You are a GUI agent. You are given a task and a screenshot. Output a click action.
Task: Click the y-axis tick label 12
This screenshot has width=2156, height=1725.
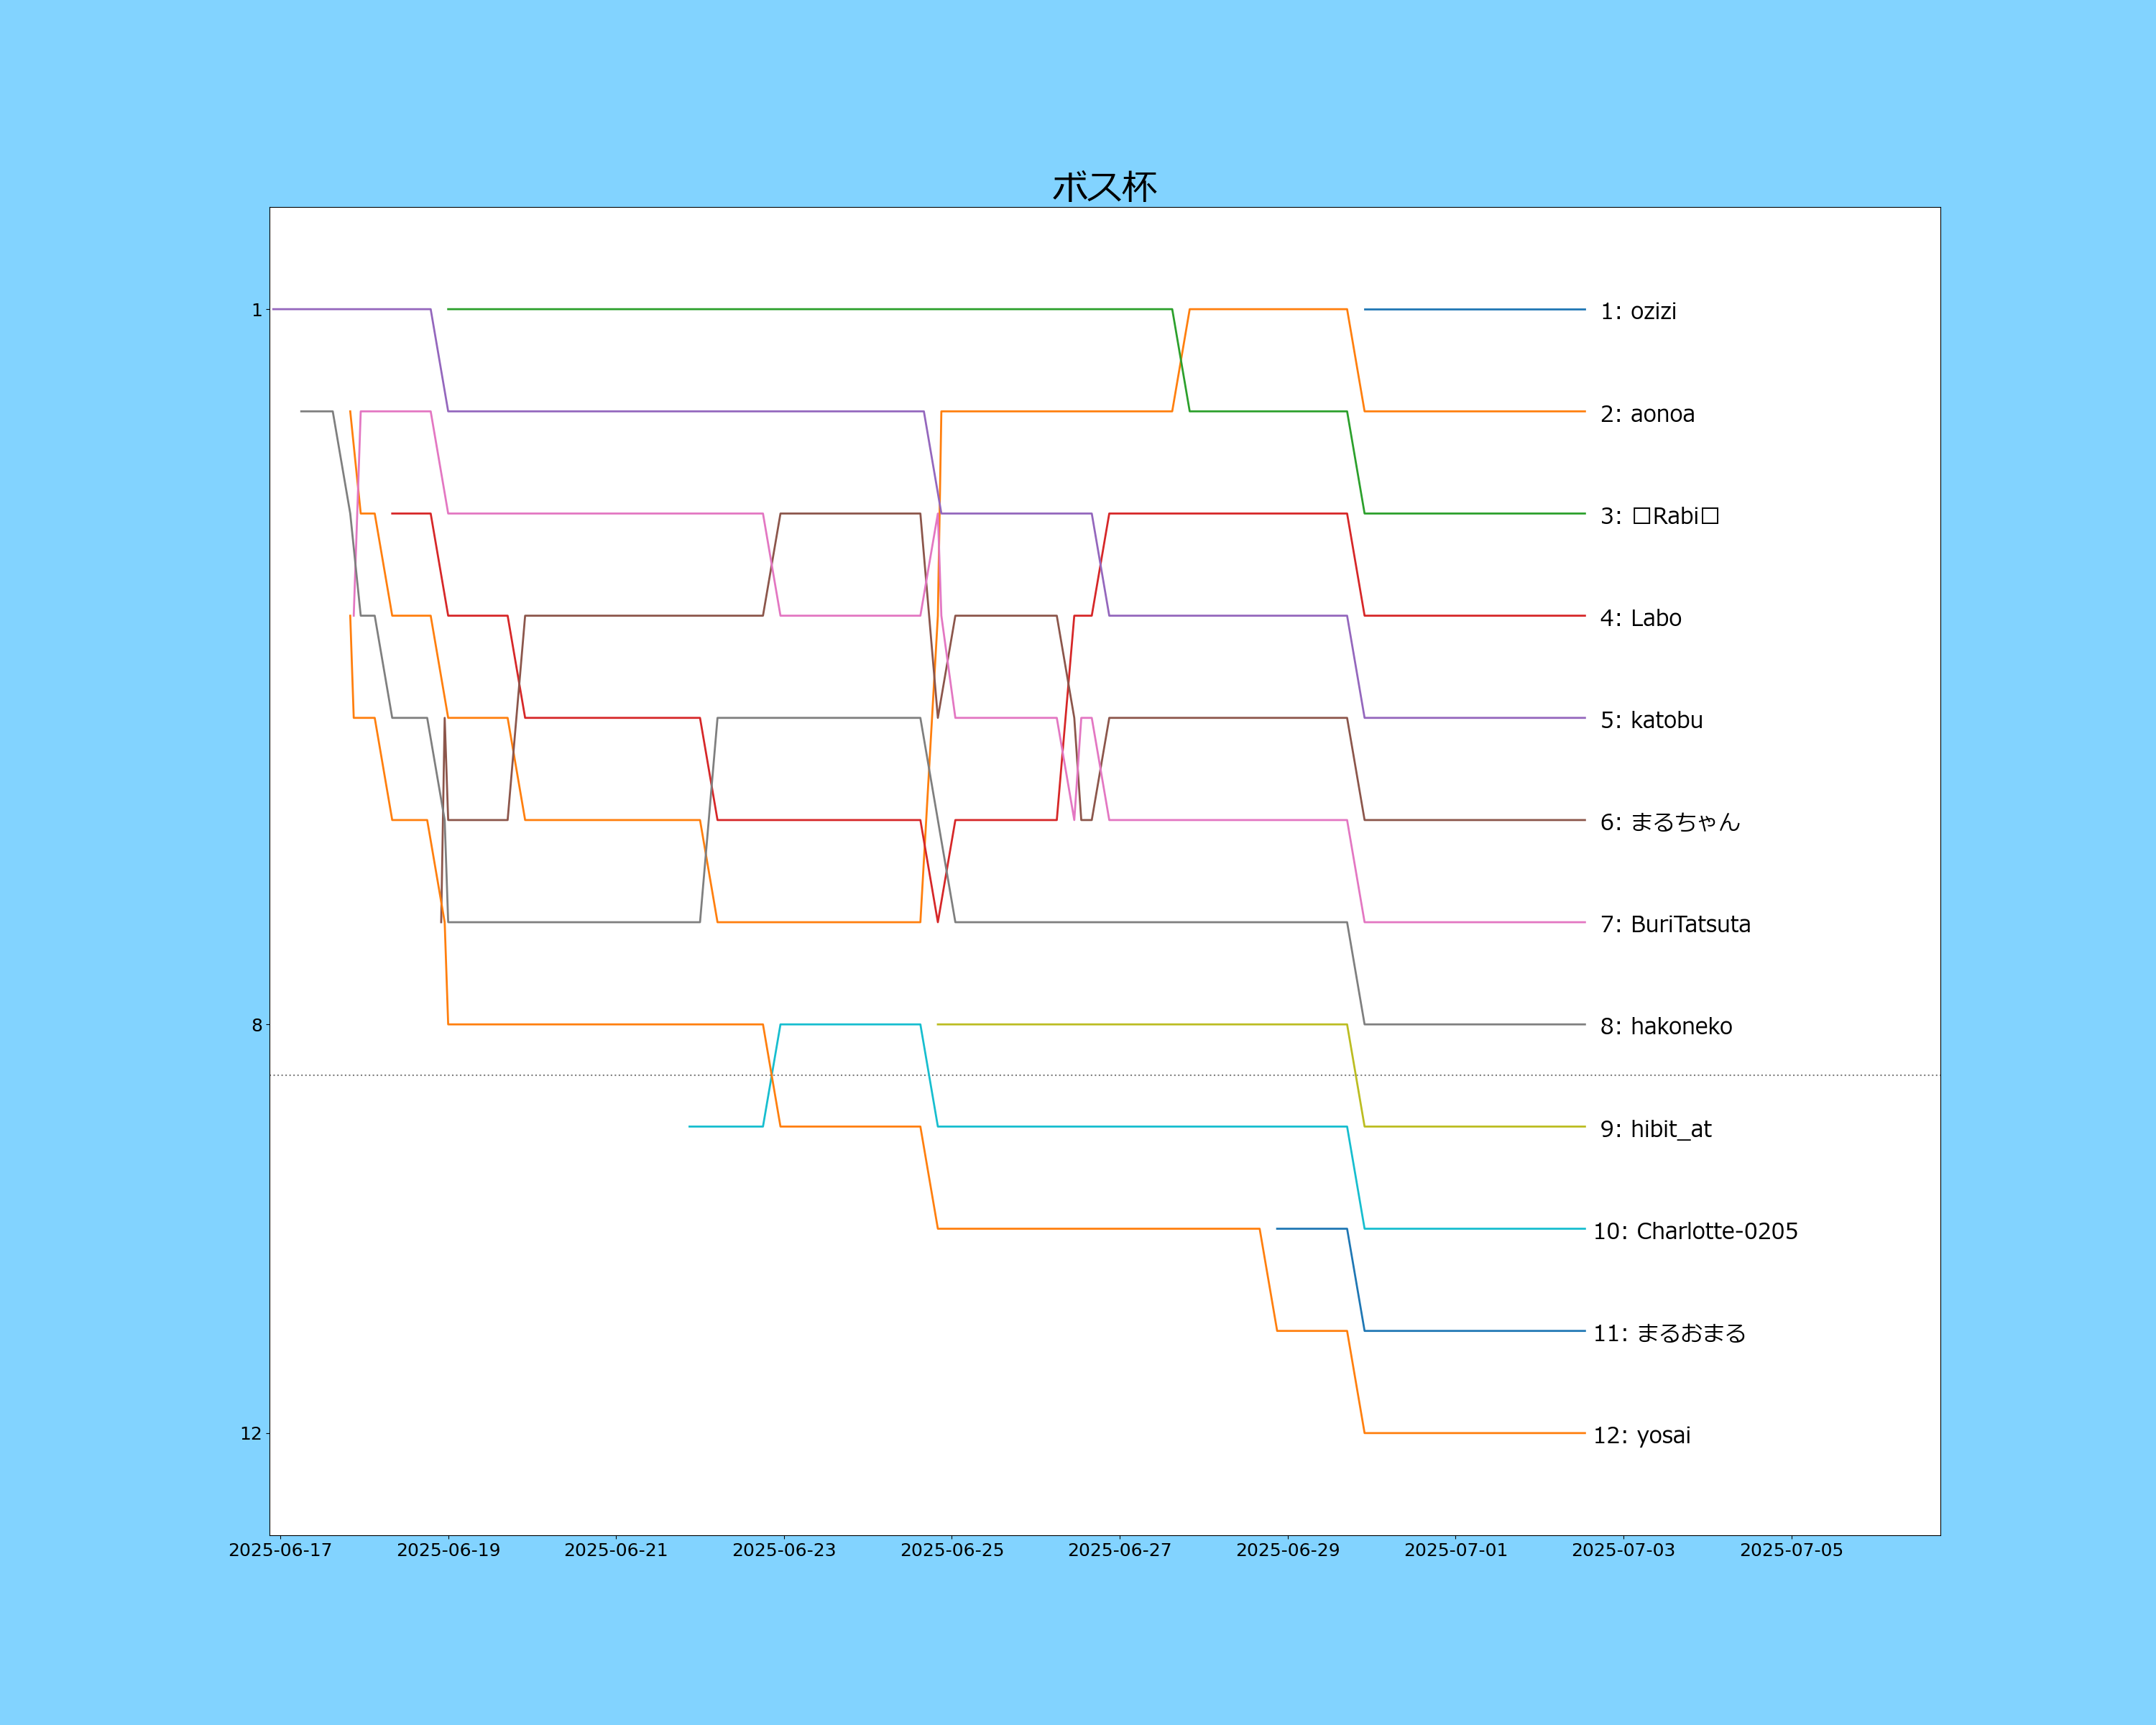coord(250,1434)
